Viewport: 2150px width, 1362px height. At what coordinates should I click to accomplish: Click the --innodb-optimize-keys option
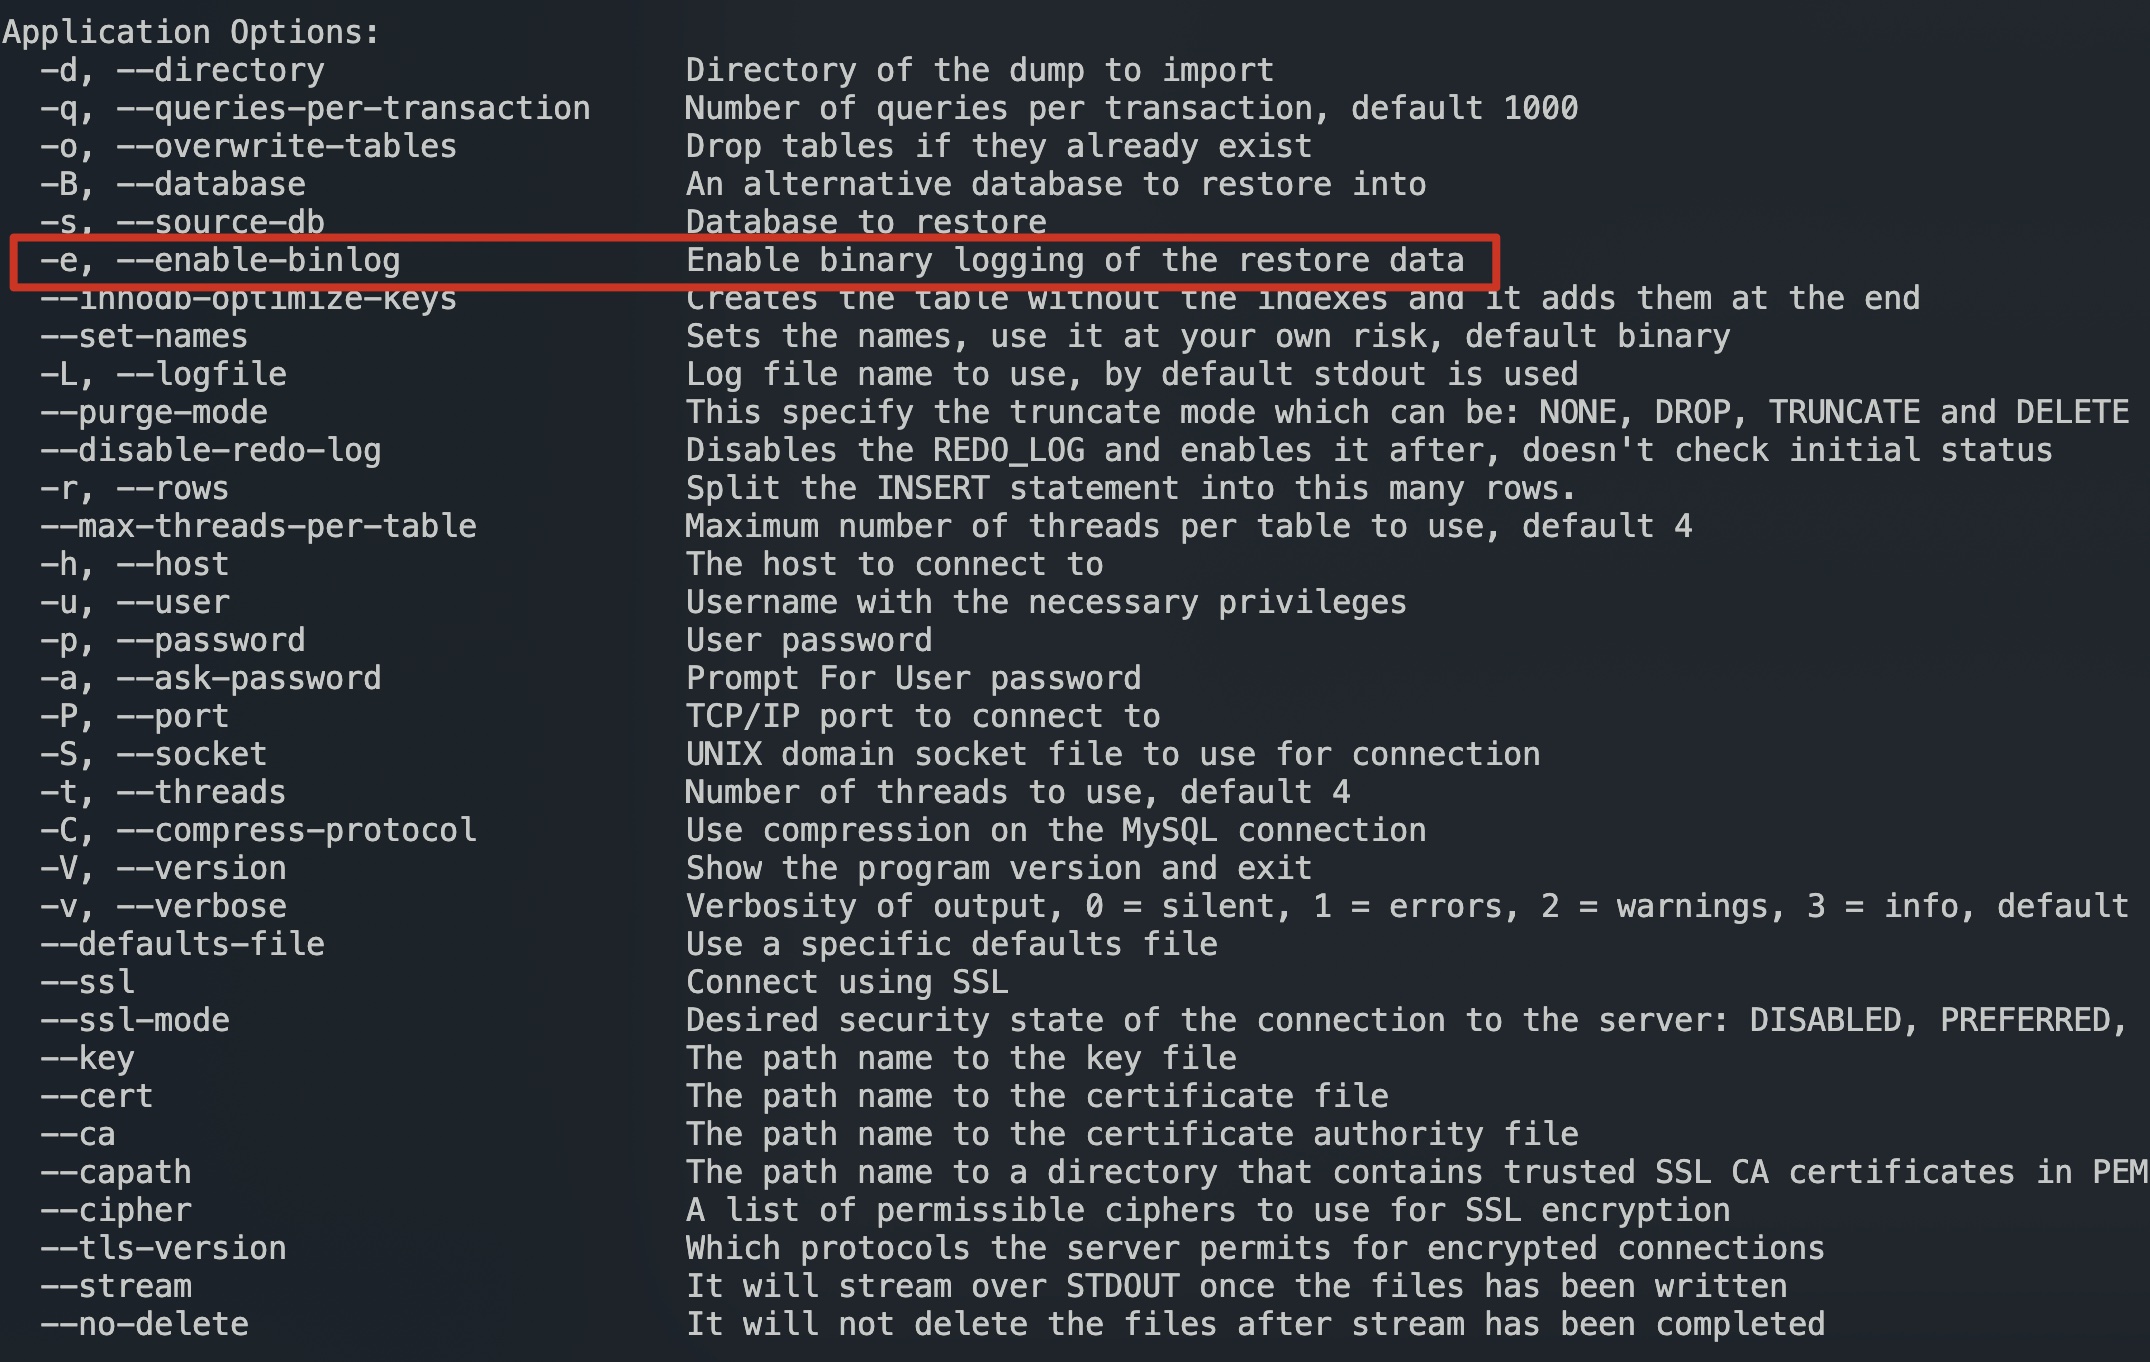pos(248,300)
